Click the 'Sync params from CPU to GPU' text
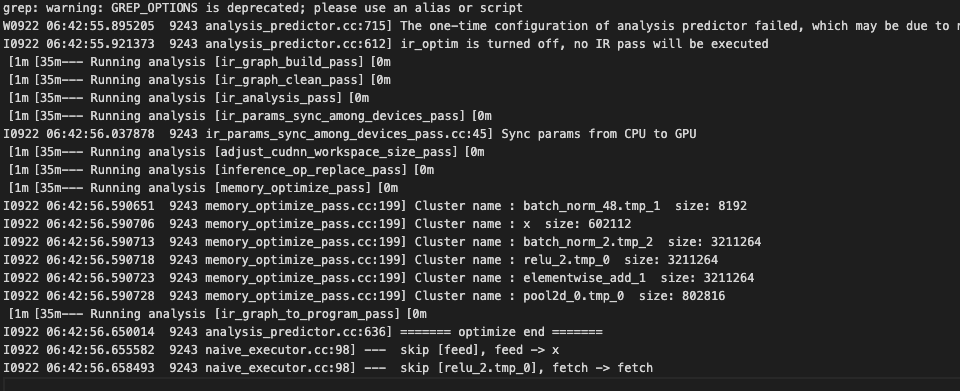 [x=599, y=134]
